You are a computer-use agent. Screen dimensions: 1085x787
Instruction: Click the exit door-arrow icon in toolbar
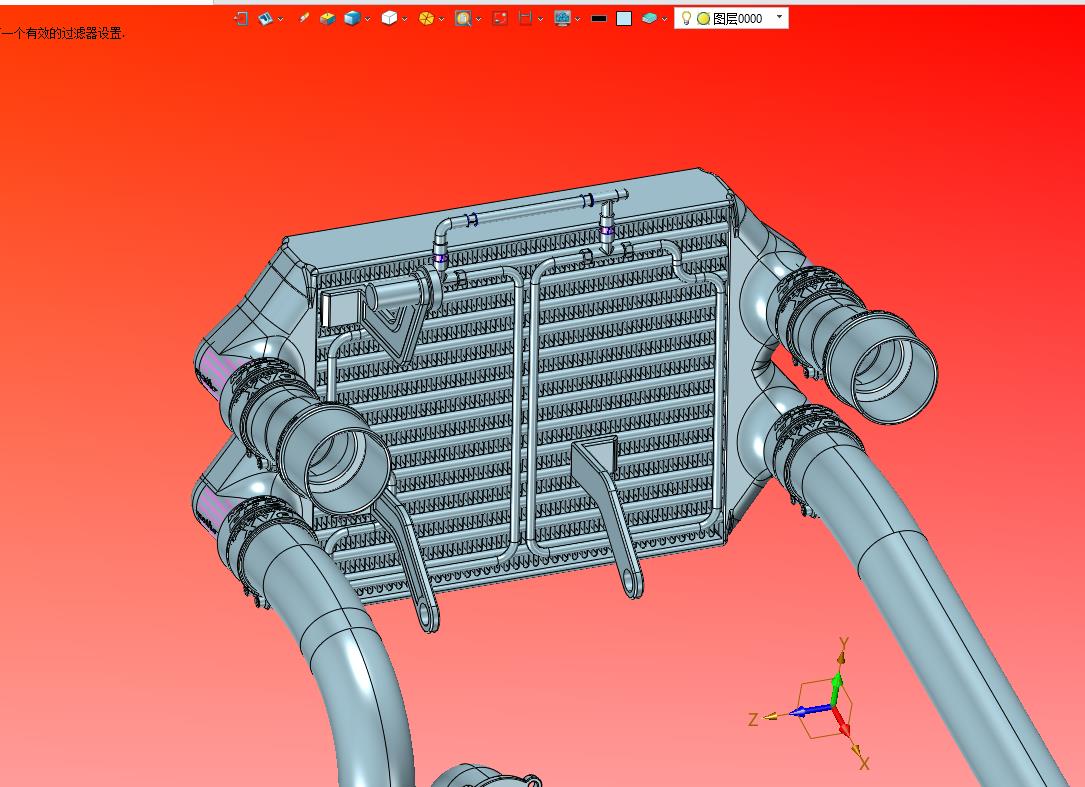click(241, 19)
